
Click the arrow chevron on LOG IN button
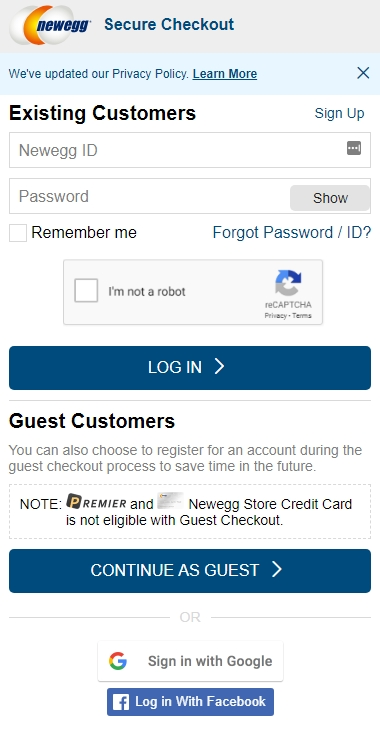[x=219, y=367]
